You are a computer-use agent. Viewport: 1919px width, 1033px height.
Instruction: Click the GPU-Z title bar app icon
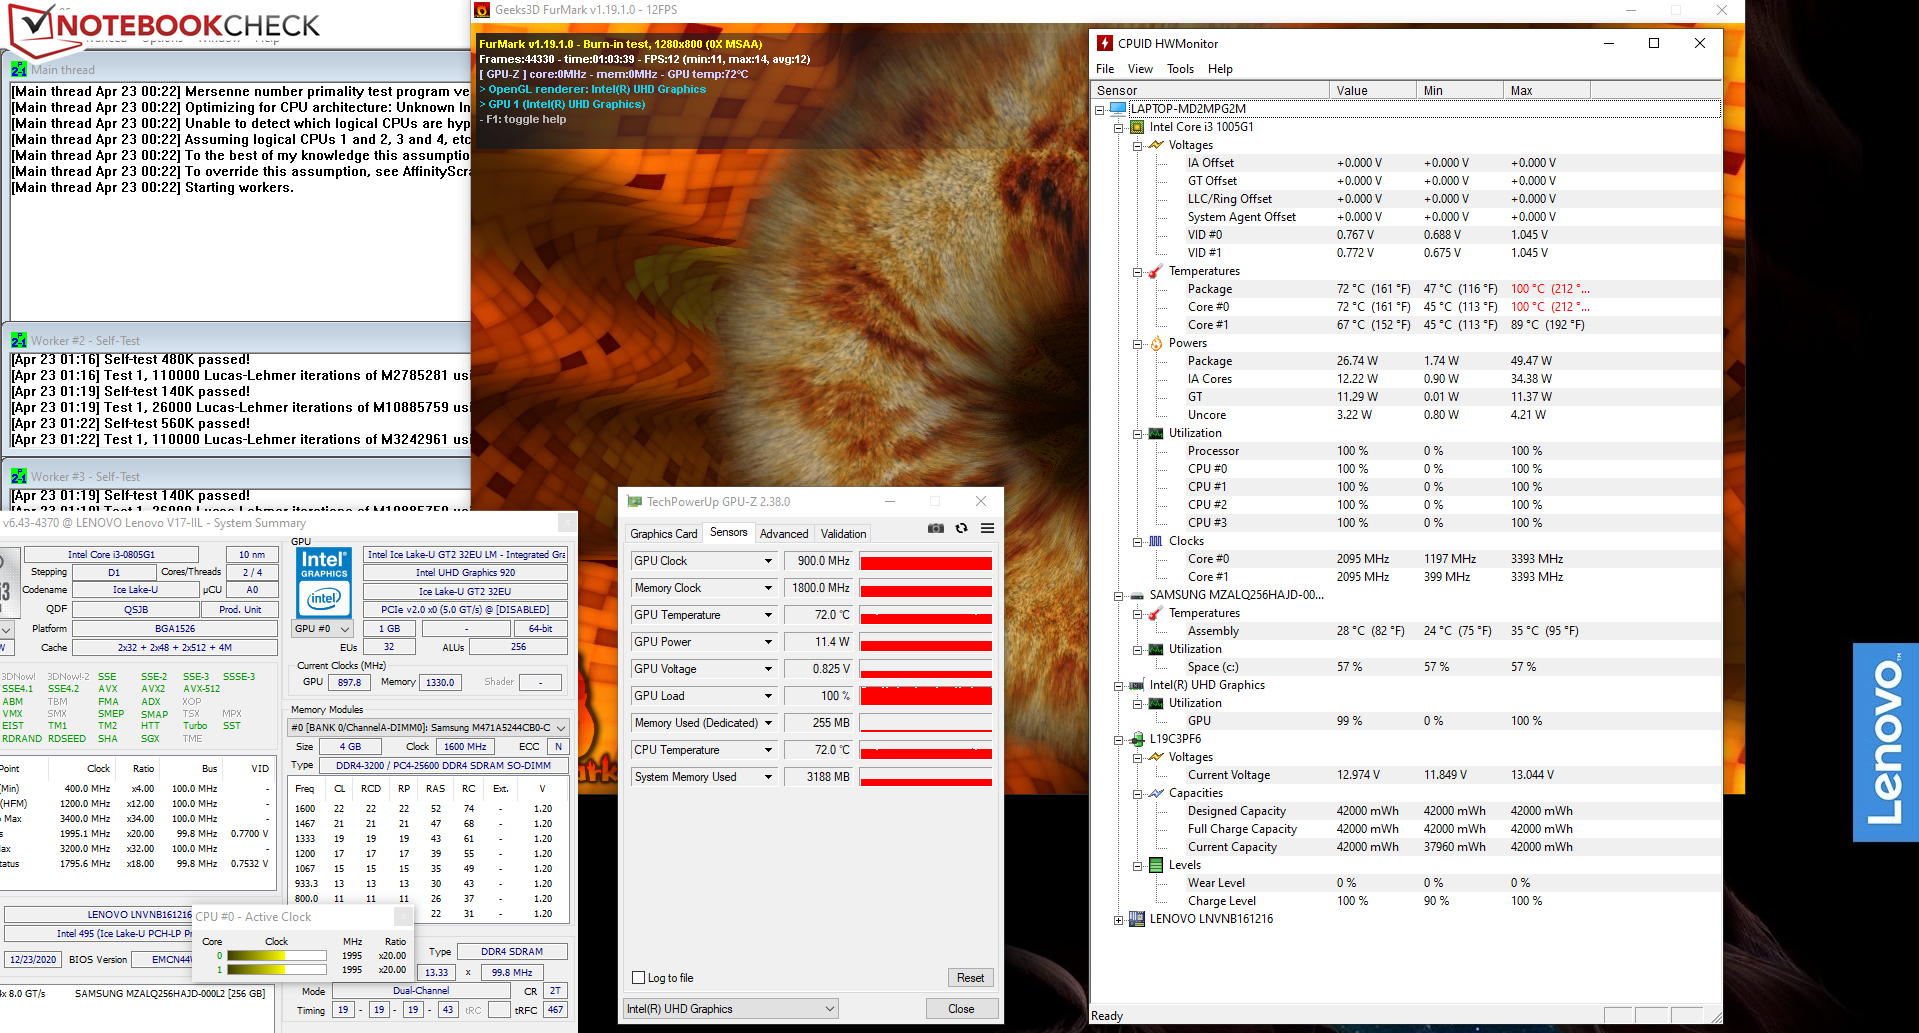point(634,501)
